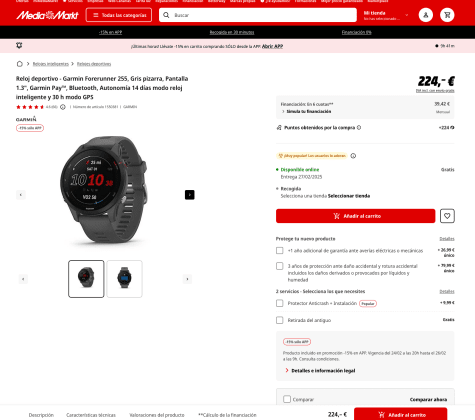Check the +1 año adicional de garantía box
The image size is (475, 420).
(x=280, y=250)
